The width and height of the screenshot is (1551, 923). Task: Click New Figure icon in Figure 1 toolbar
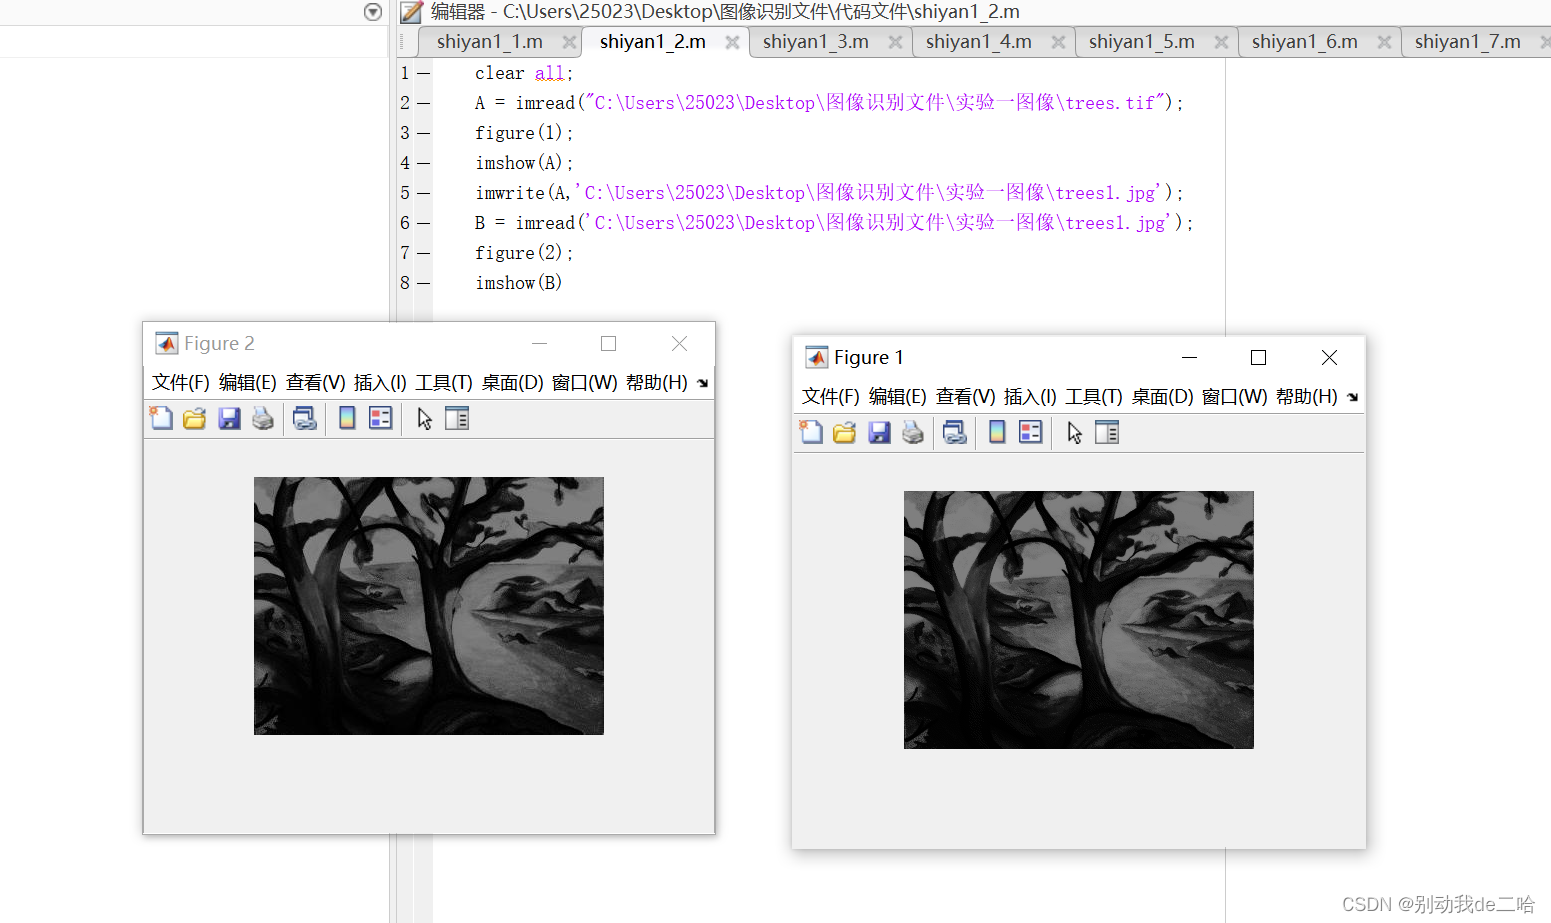[811, 432]
